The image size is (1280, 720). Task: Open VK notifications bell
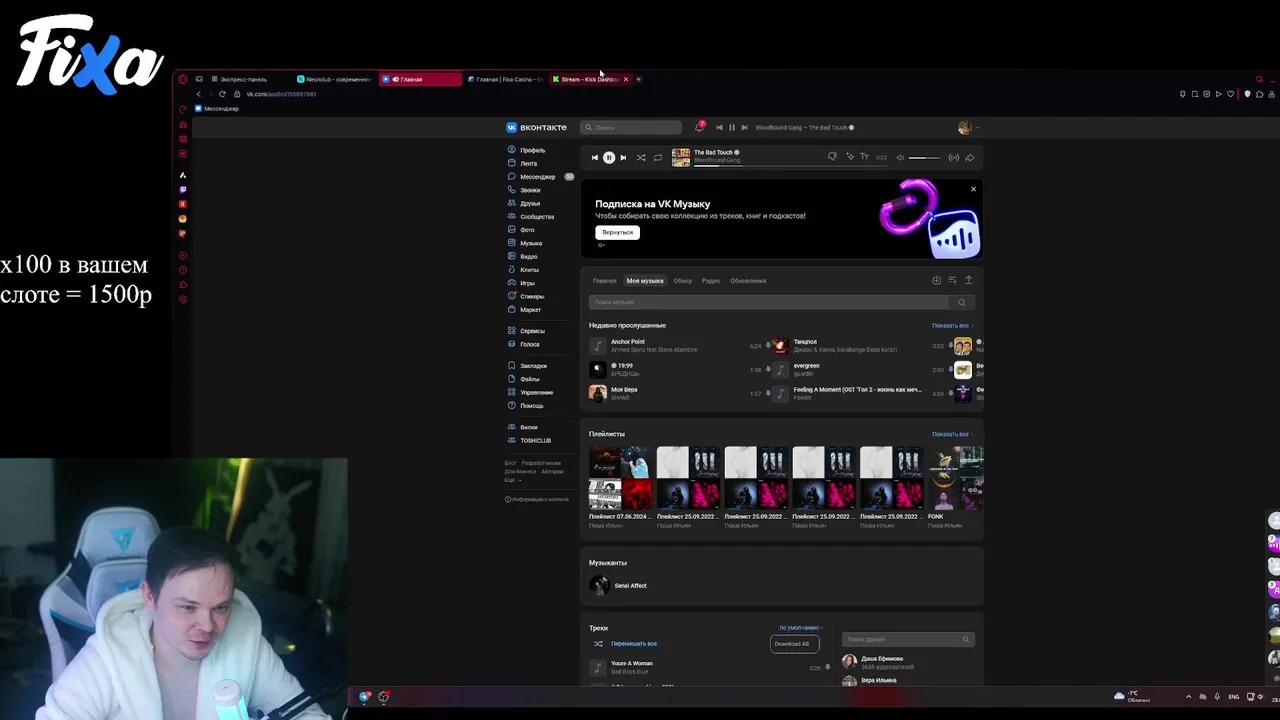click(699, 127)
